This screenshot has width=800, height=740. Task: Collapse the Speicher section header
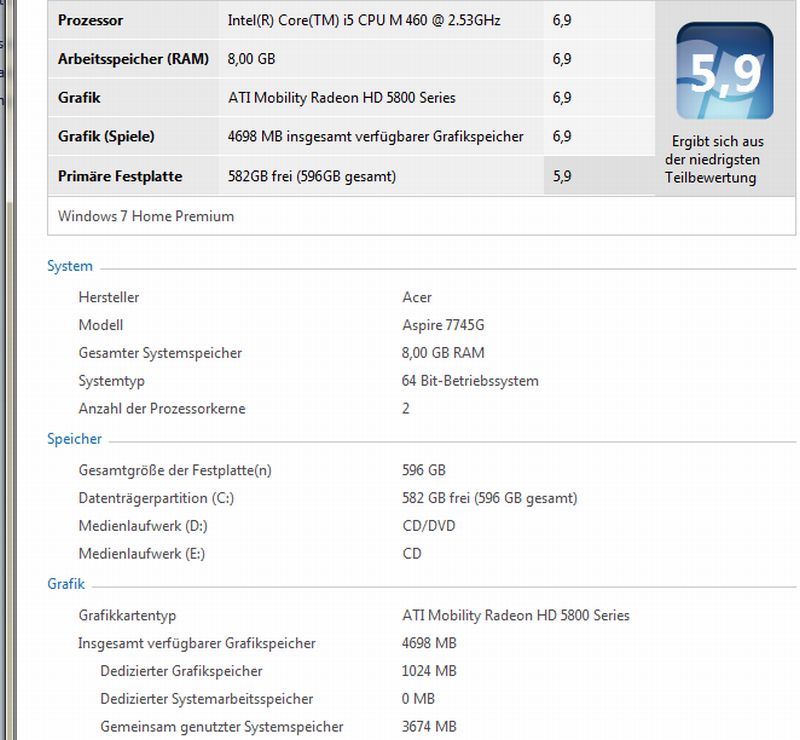[74, 439]
